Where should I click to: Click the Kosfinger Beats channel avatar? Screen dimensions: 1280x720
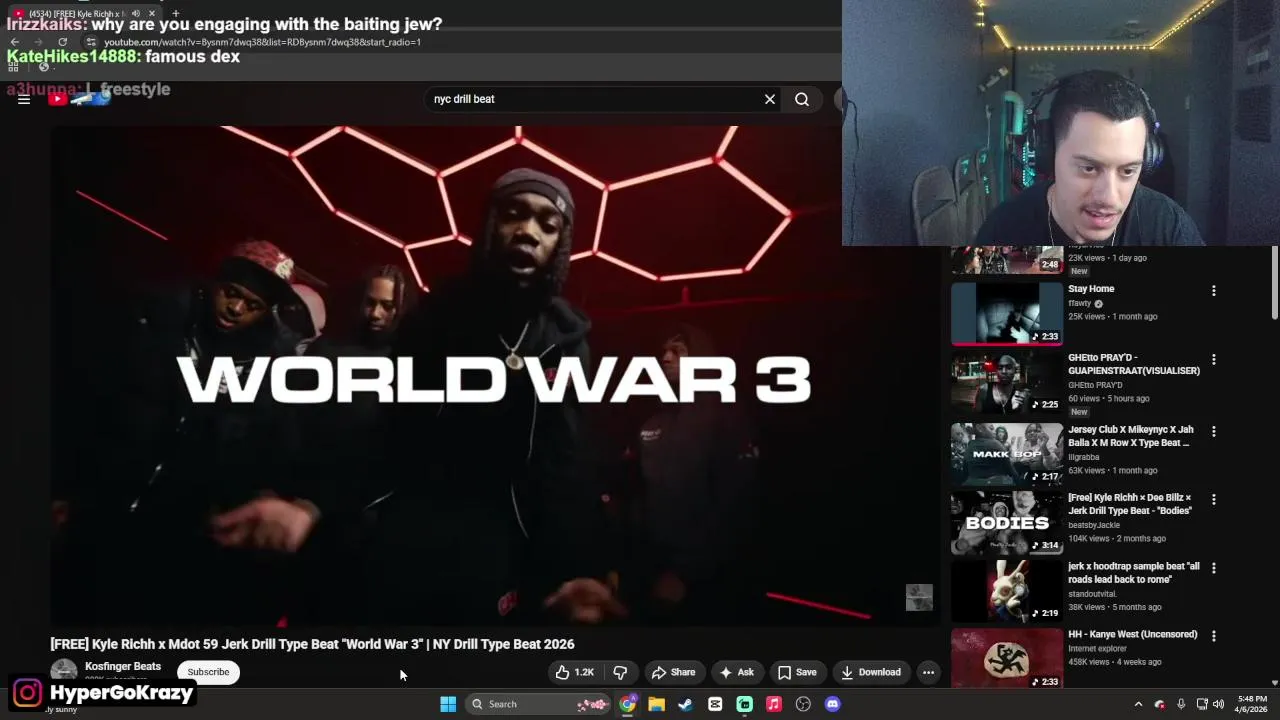[x=64, y=672]
